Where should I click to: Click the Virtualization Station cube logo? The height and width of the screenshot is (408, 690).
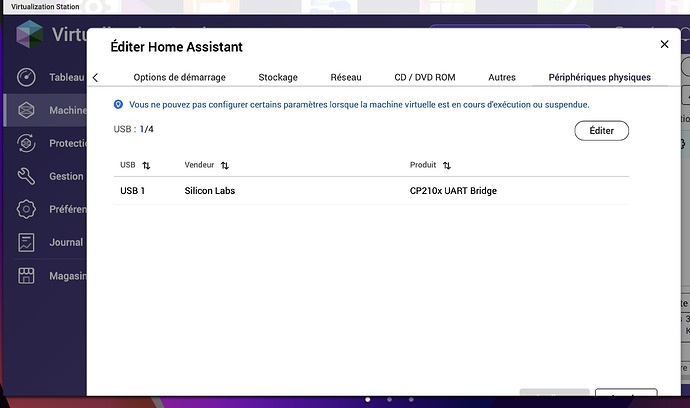pos(29,34)
